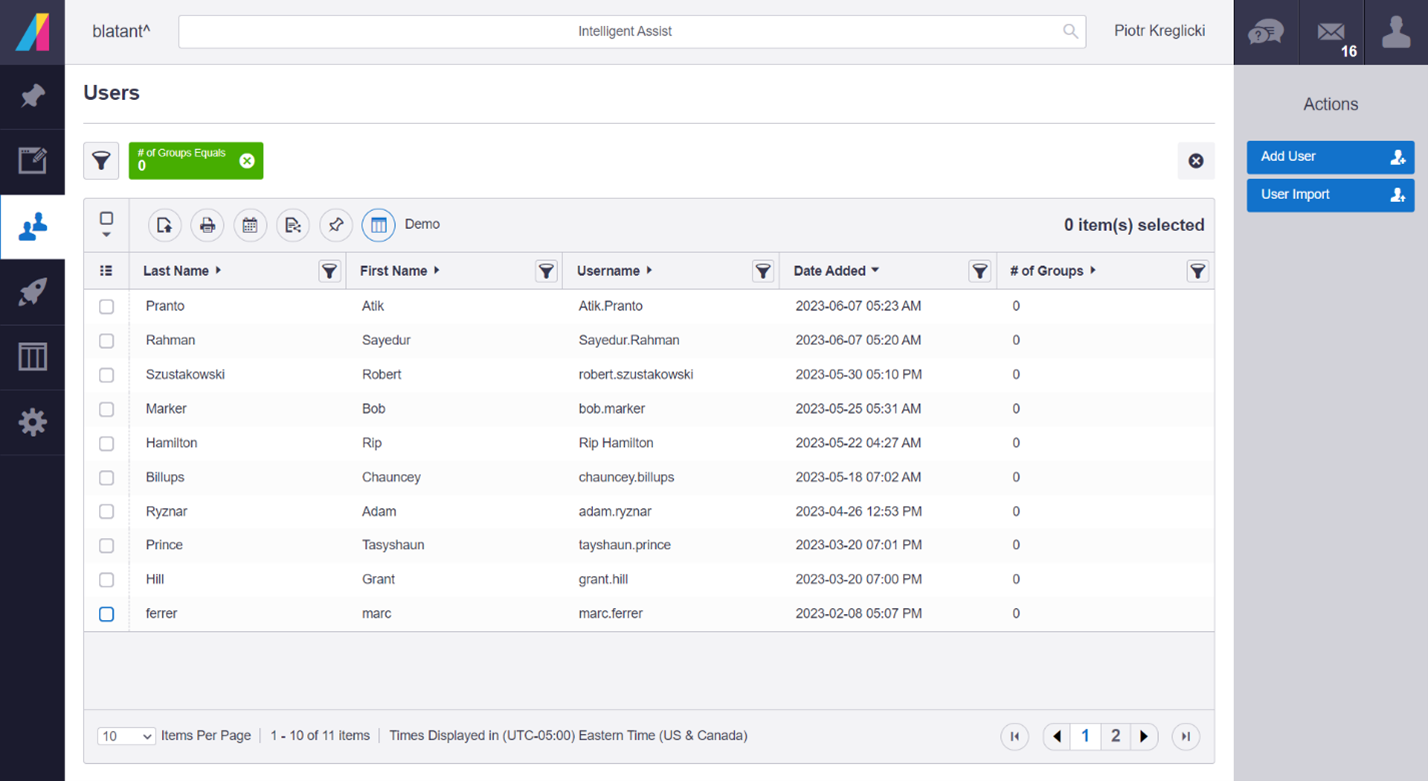Check the box for Rahman row
This screenshot has height=781, width=1428.
pos(106,341)
